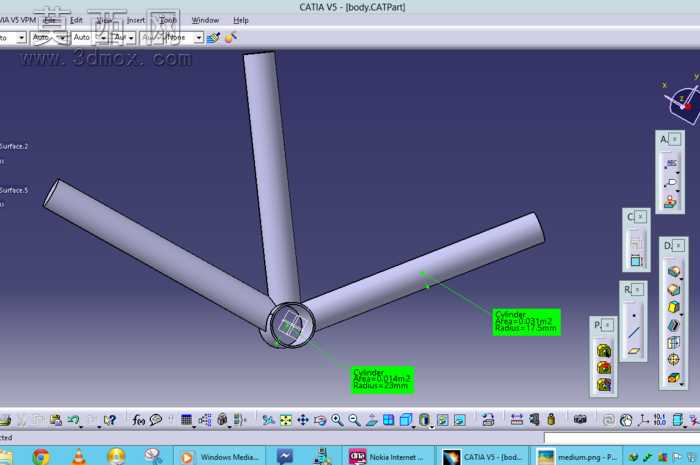
Task: Open the None dropdown in graphic properties
Action: pyautogui.click(x=184, y=37)
